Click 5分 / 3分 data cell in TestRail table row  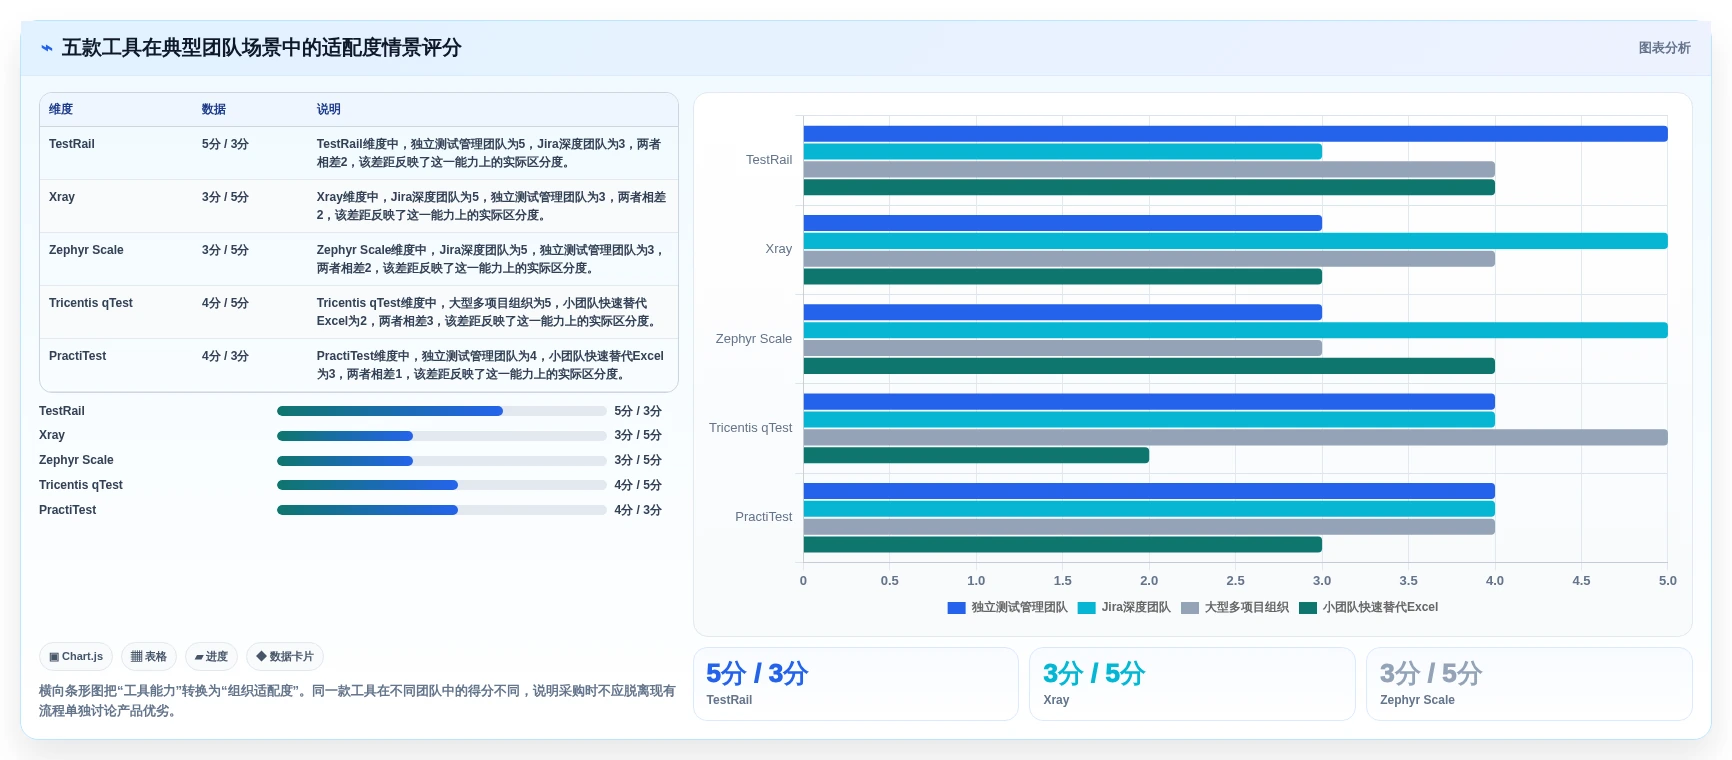(x=225, y=144)
